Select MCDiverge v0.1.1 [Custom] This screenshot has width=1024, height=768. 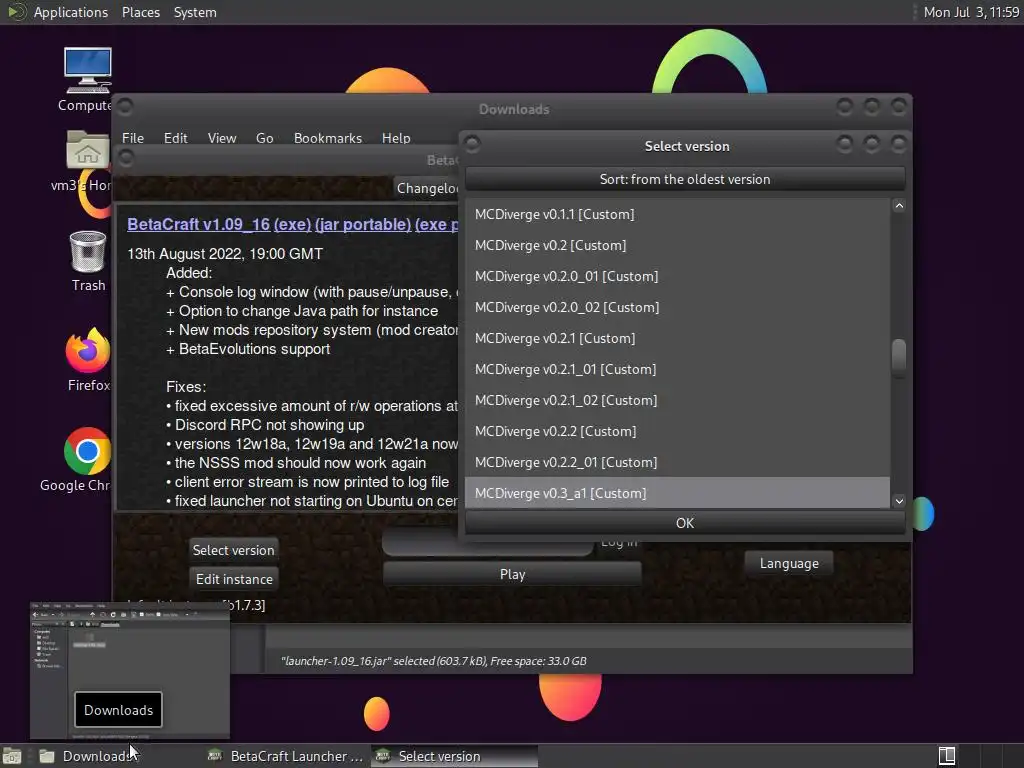point(677,214)
